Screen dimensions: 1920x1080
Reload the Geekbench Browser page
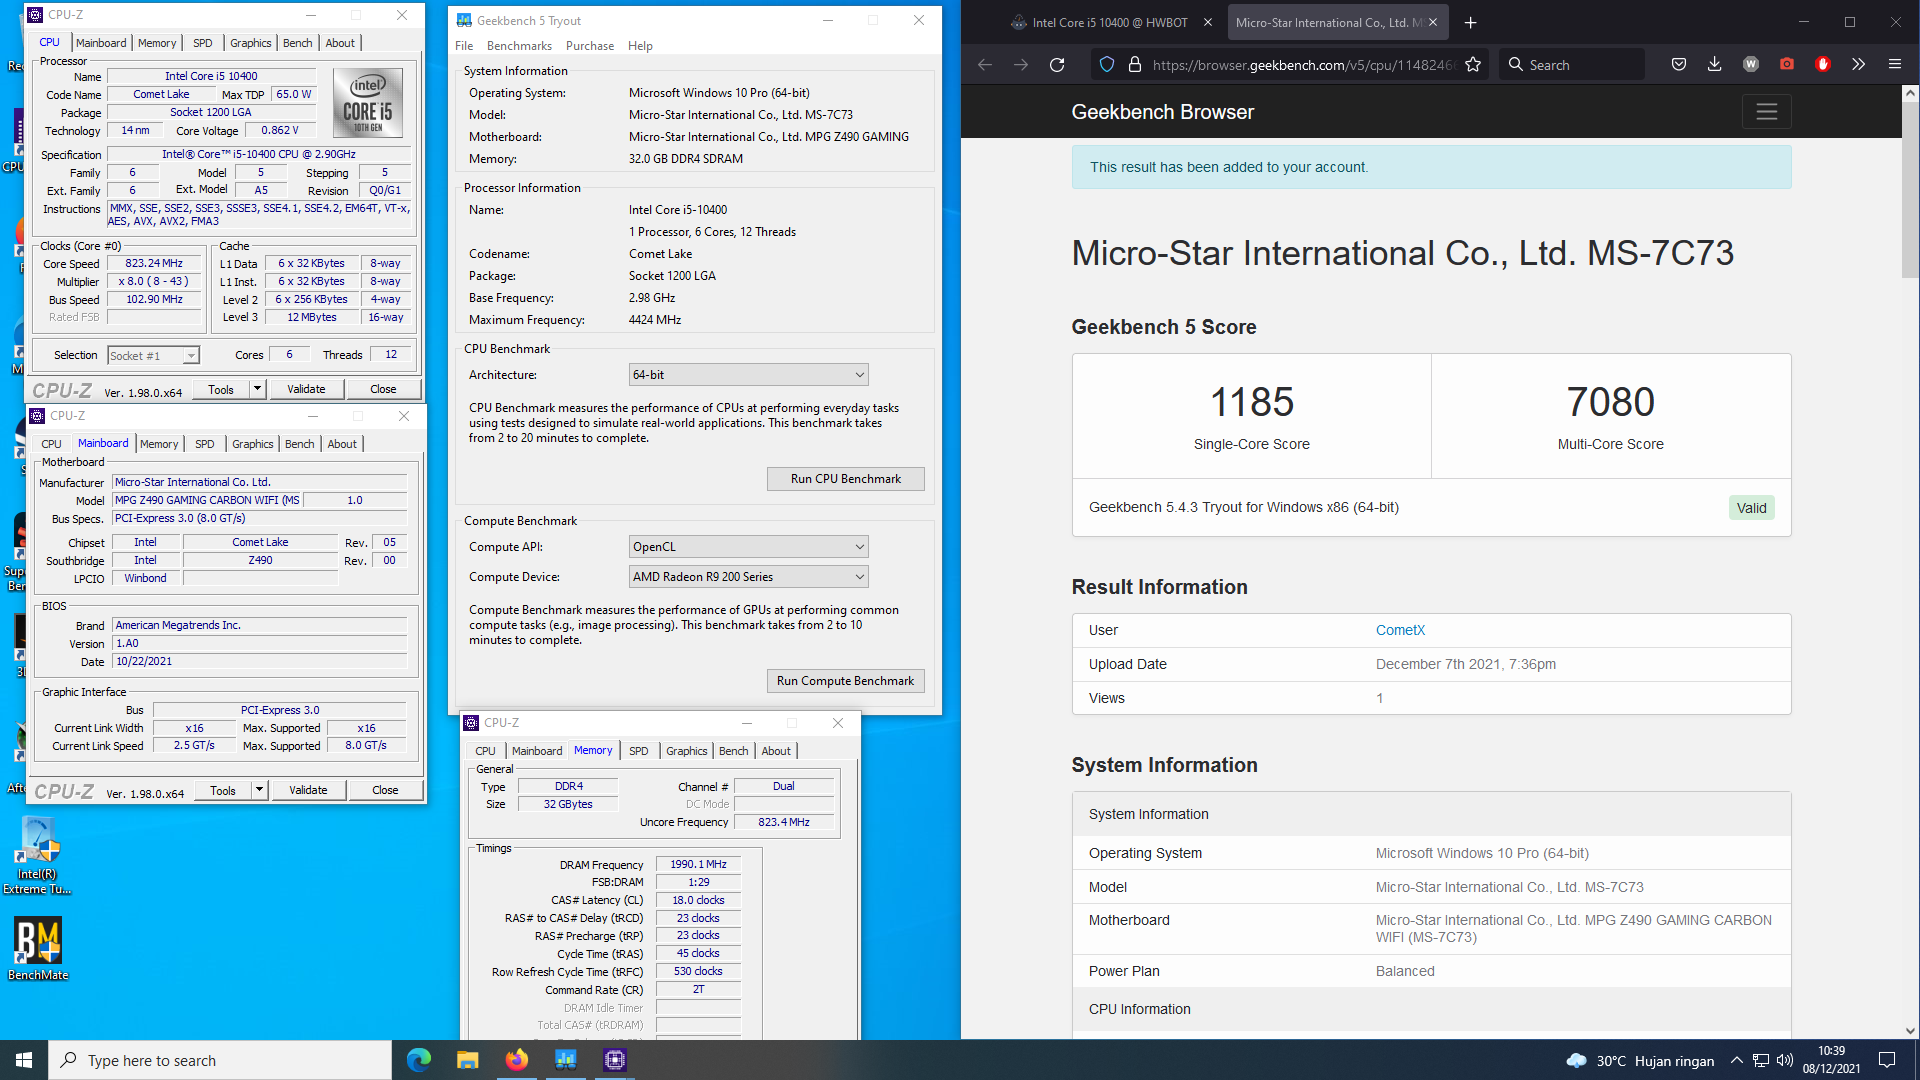pos(1057,65)
